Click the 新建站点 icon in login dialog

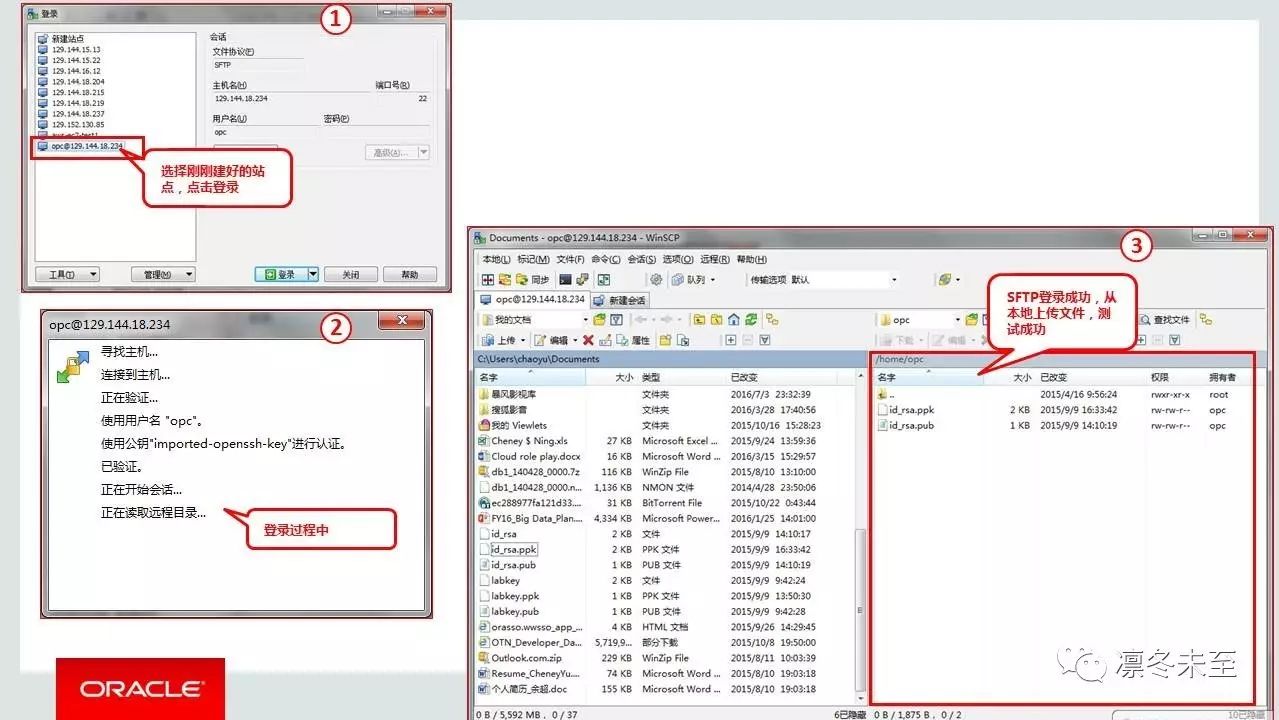tap(43, 38)
